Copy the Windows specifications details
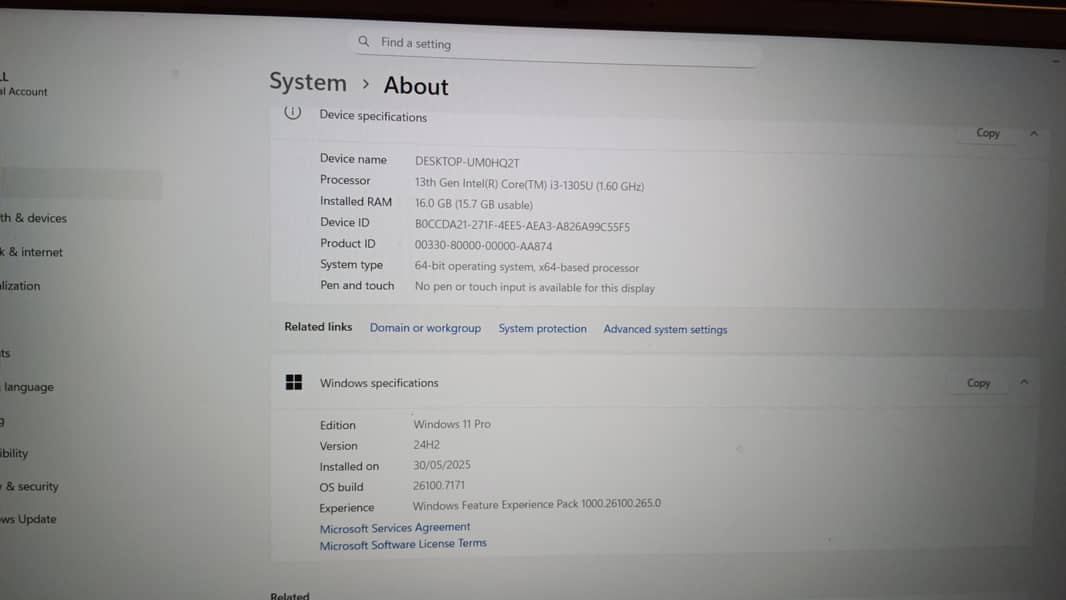 pyautogui.click(x=978, y=383)
